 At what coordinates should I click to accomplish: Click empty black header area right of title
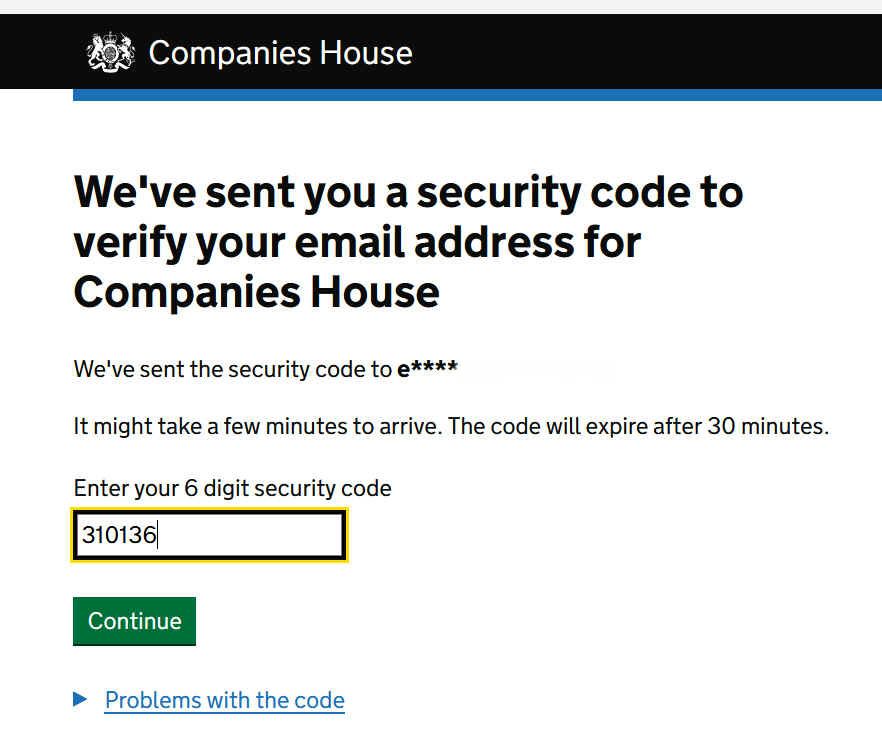(650, 52)
